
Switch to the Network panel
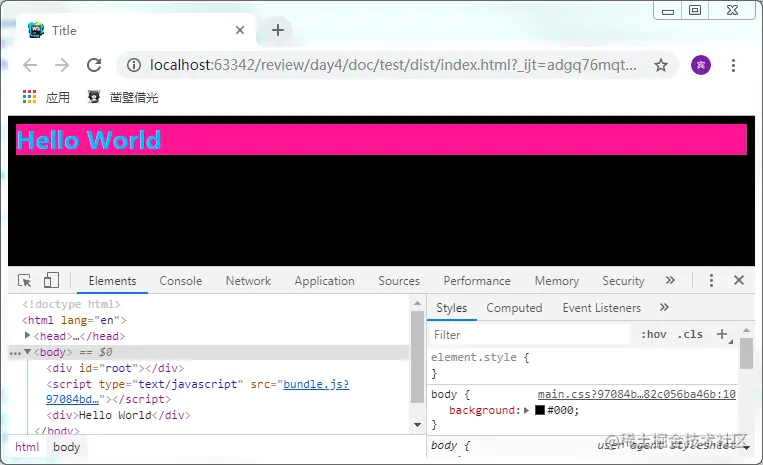pyautogui.click(x=248, y=281)
